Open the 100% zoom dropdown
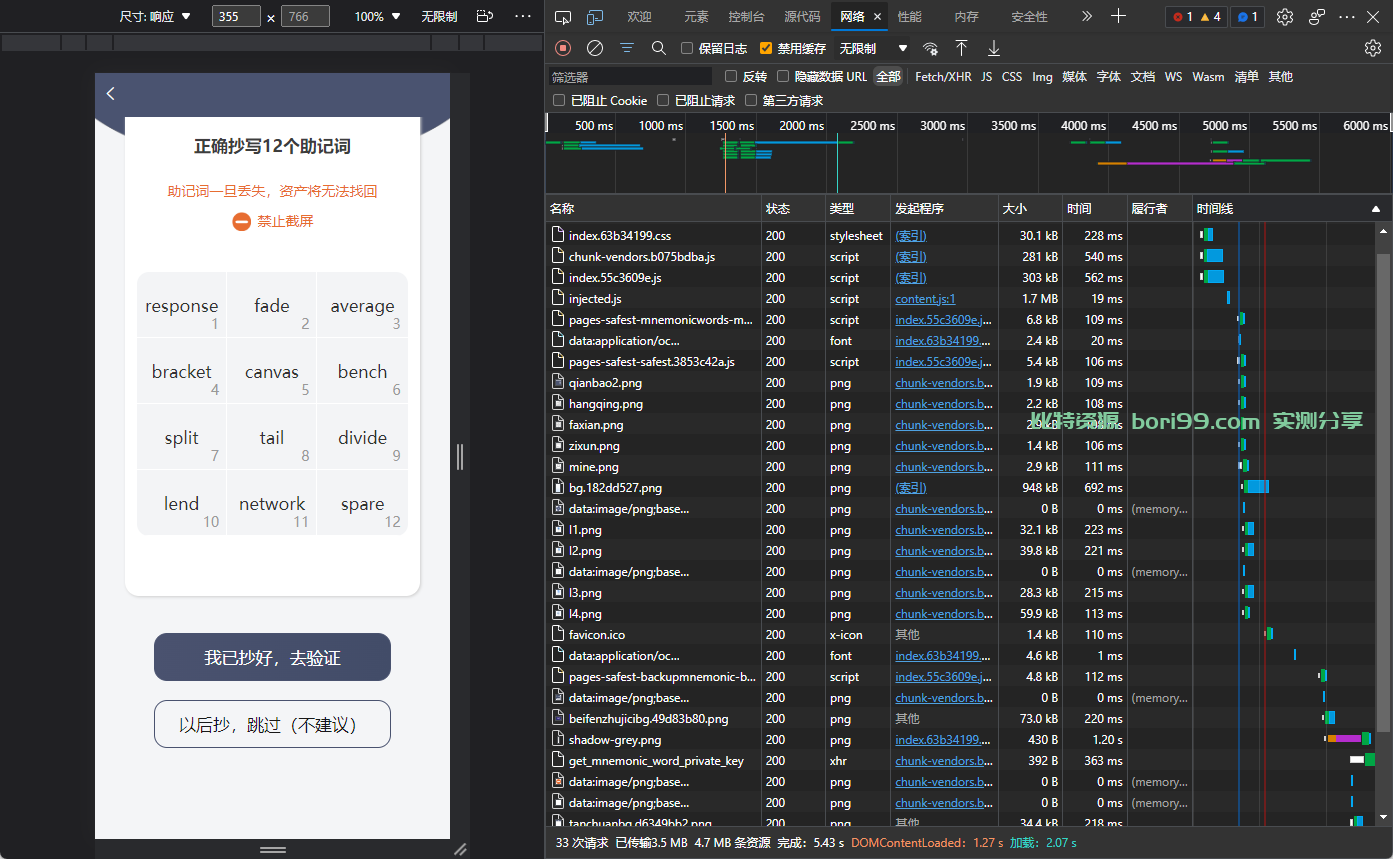 point(377,16)
